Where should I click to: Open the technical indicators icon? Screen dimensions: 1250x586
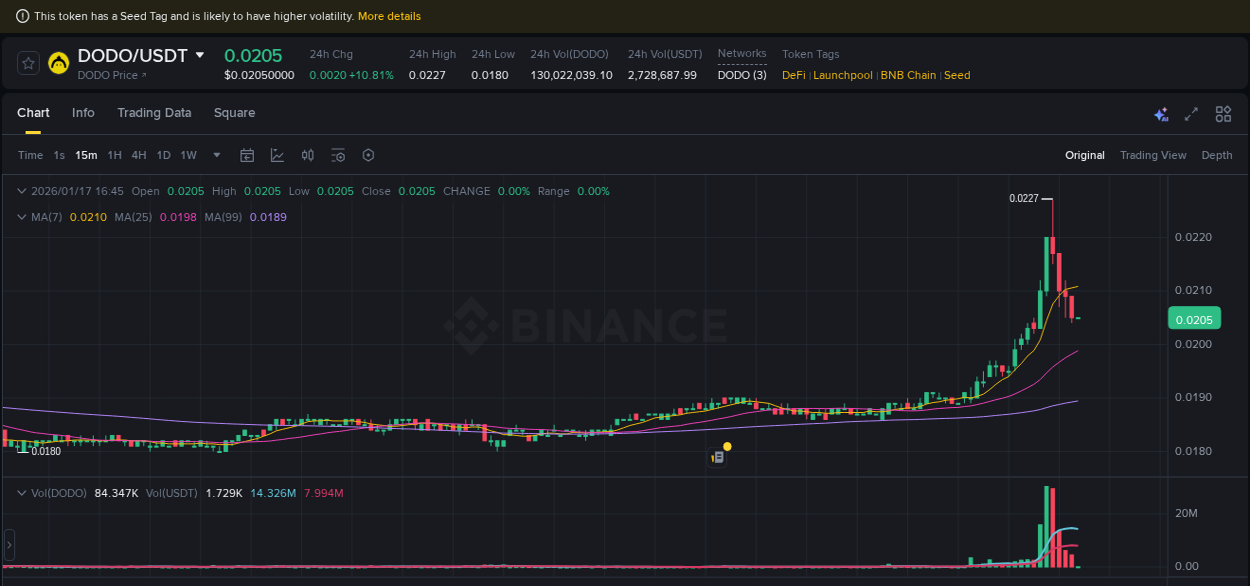[x=337, y=155]
